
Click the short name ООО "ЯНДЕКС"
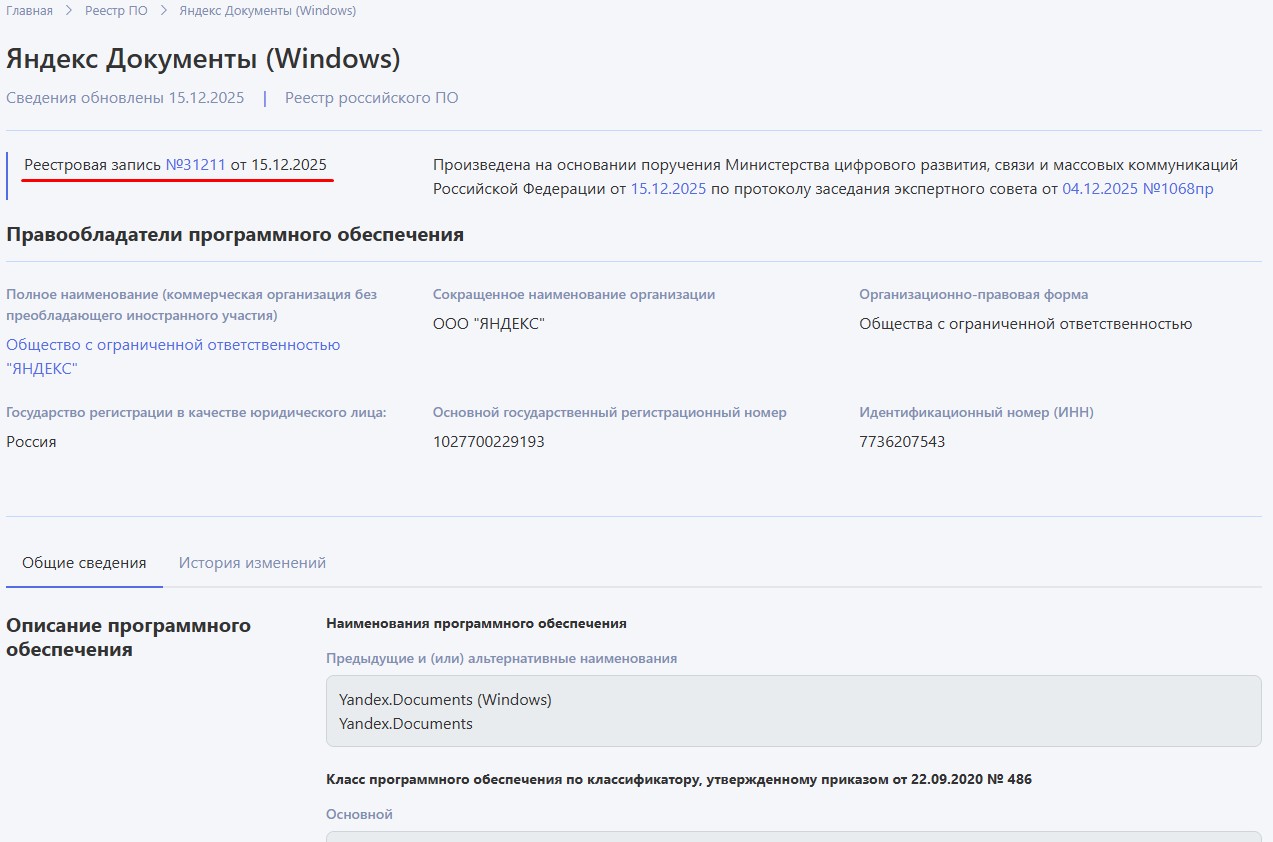pos(489,324)
